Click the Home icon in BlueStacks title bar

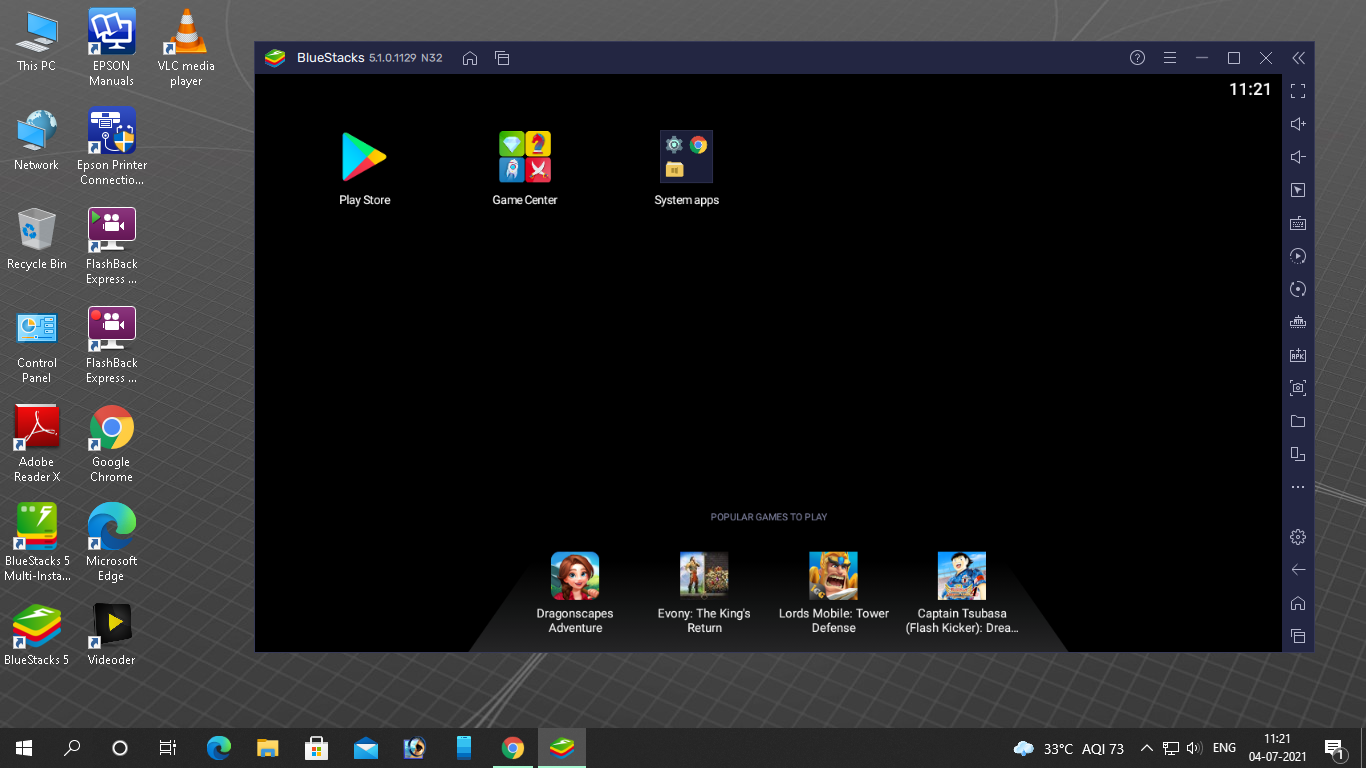click(x=470, y=58)
